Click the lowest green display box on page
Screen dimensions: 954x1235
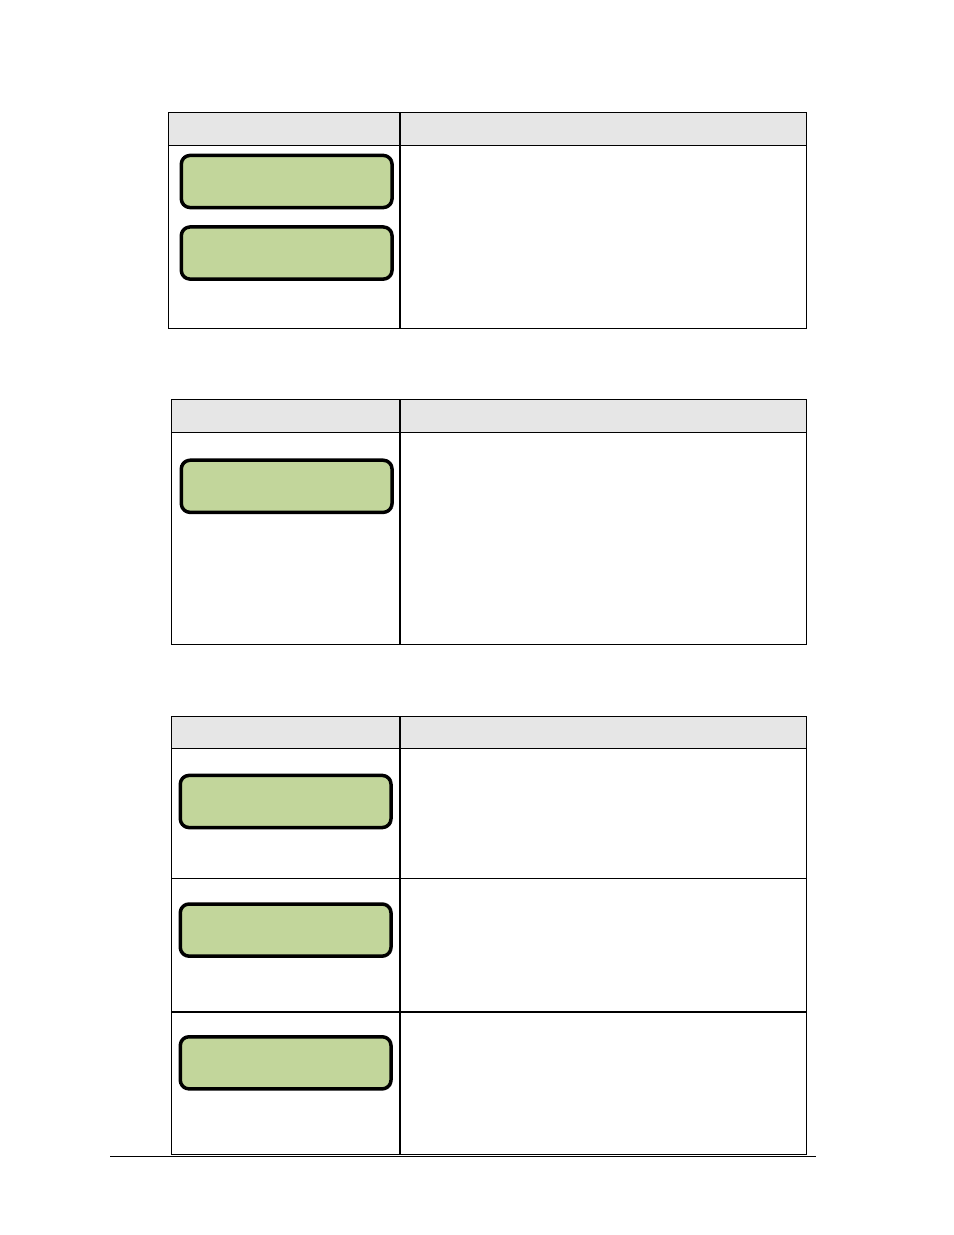[285, 1062]
